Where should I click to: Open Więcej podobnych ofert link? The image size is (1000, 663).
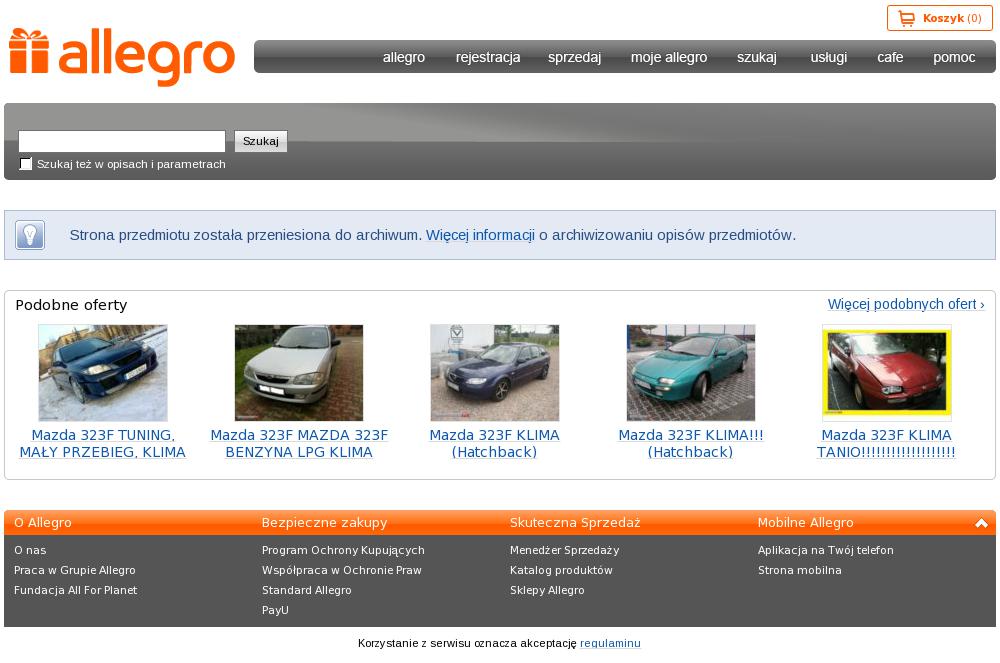(906, 304)
